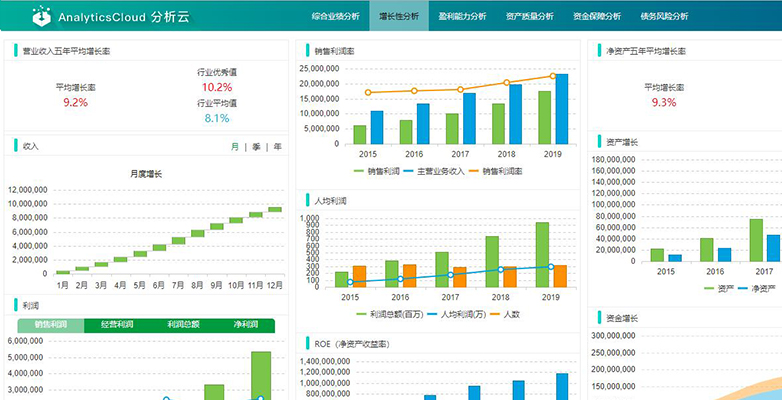Select 月 view in the 收入 panel
The height and width of the screenshot is (400, 782).
pos(234,147)
